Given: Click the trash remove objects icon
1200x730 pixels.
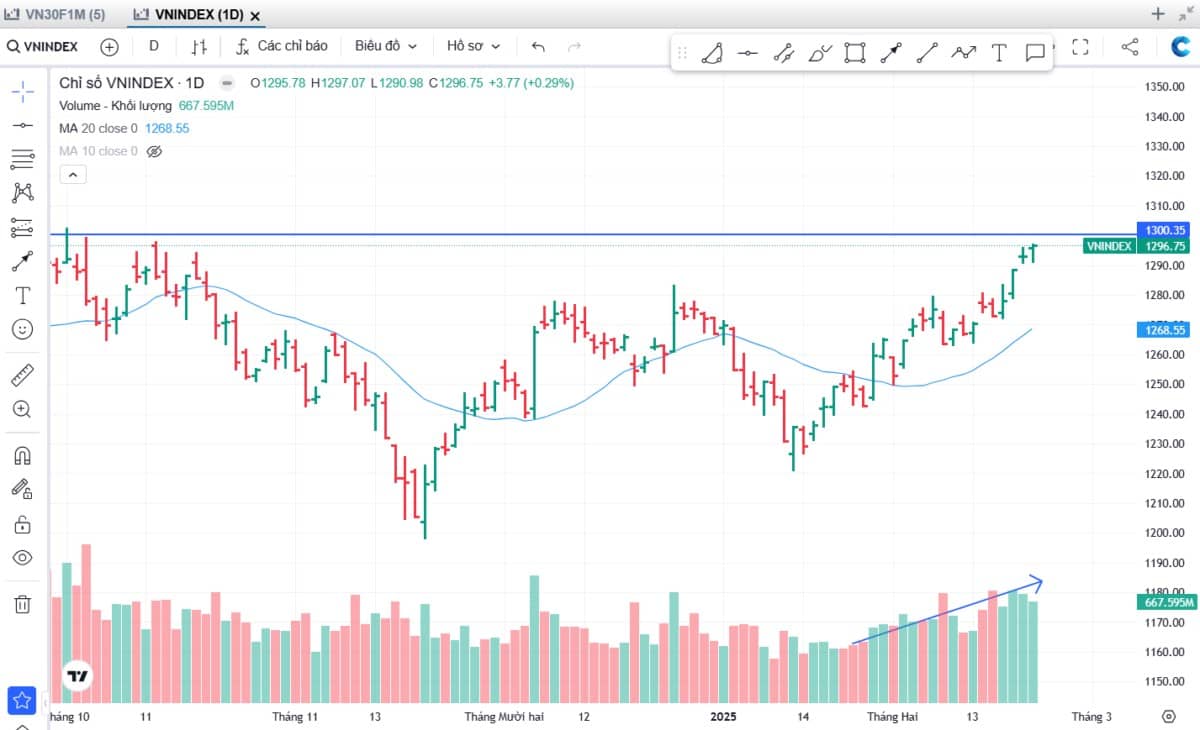Looking at the screenshot, I should [x=22, y=604].
